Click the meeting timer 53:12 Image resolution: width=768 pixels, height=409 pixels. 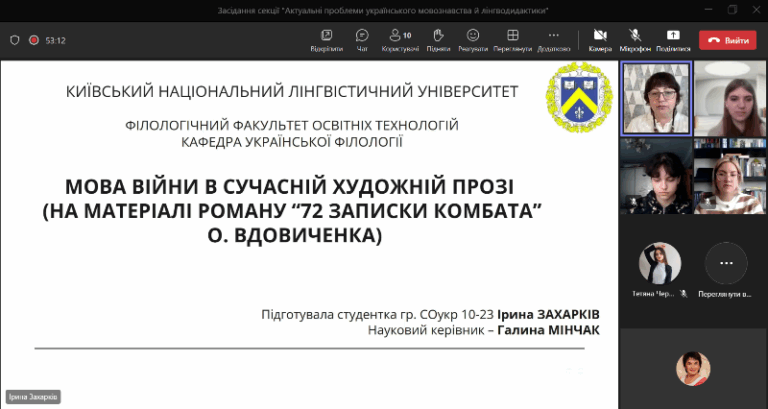click(55, 40)
